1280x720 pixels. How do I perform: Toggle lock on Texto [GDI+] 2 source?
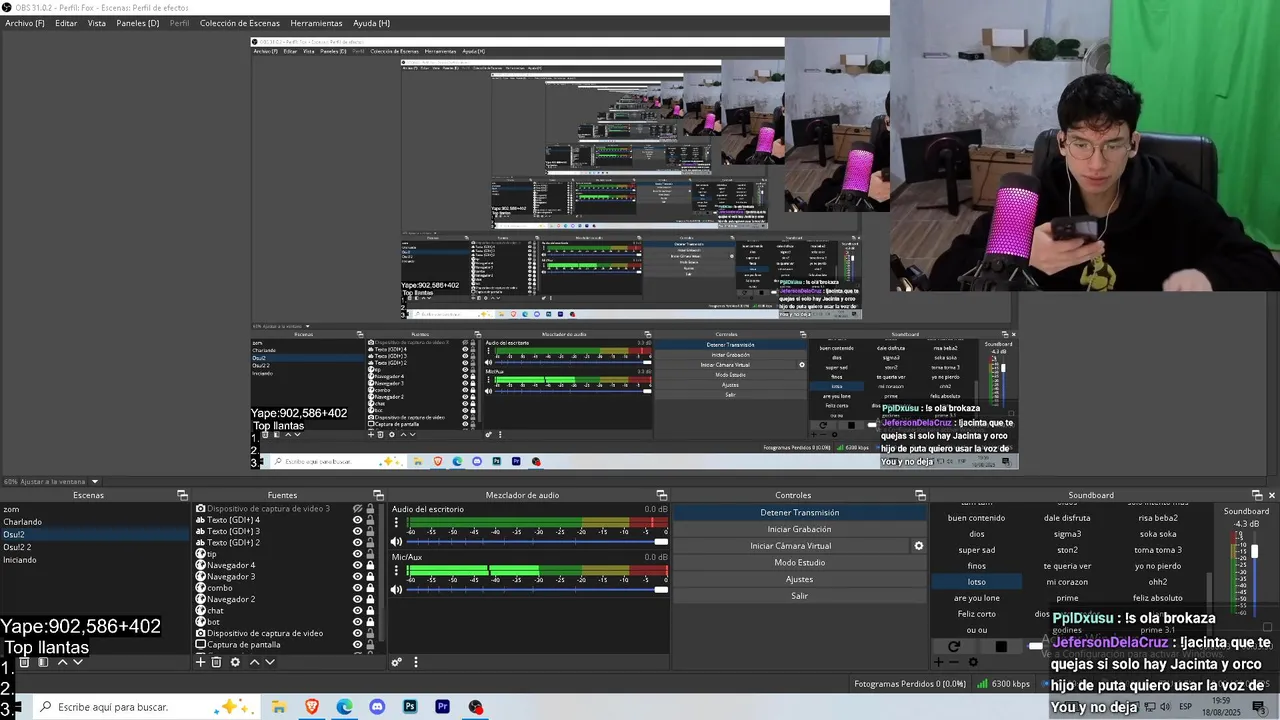click(x=370, y=543)
